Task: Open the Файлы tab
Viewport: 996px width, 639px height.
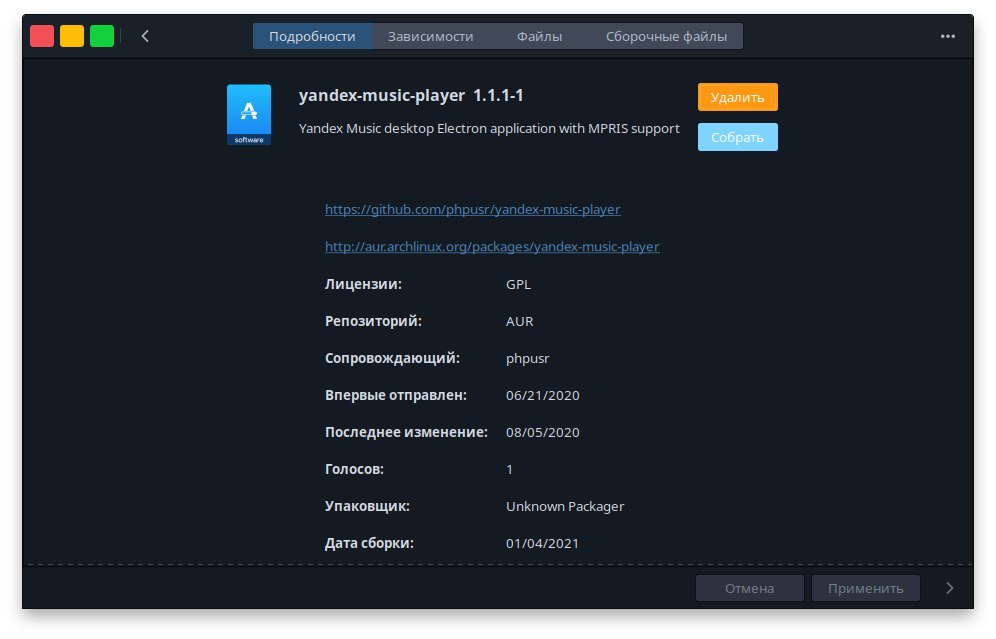Action: coord(539,36)
